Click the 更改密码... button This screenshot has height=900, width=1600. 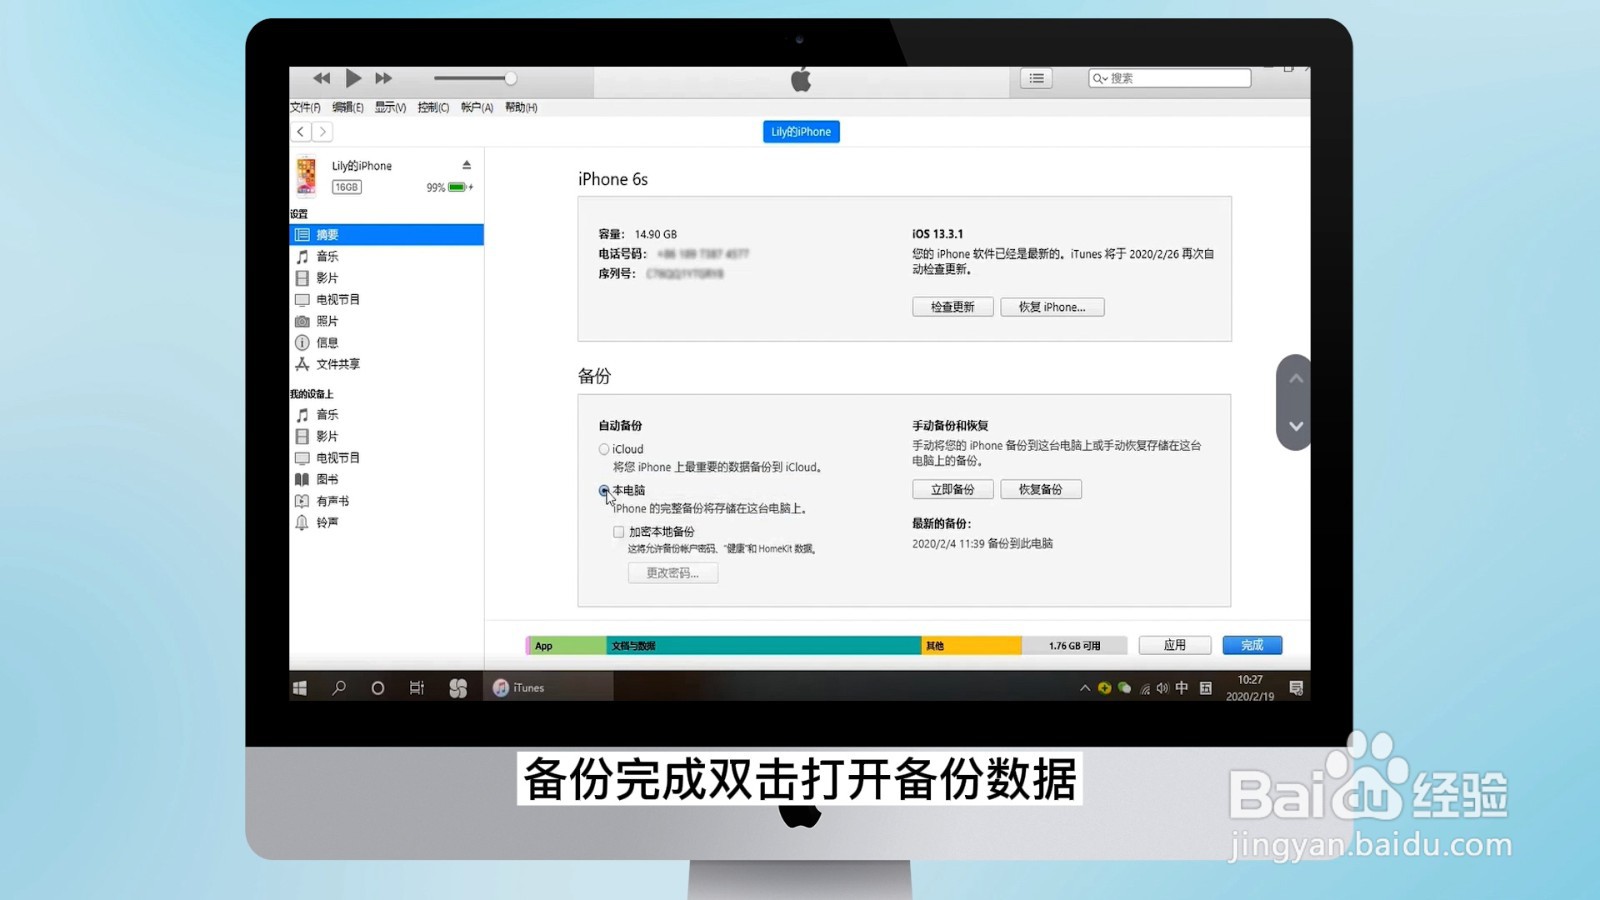point(672,573)
